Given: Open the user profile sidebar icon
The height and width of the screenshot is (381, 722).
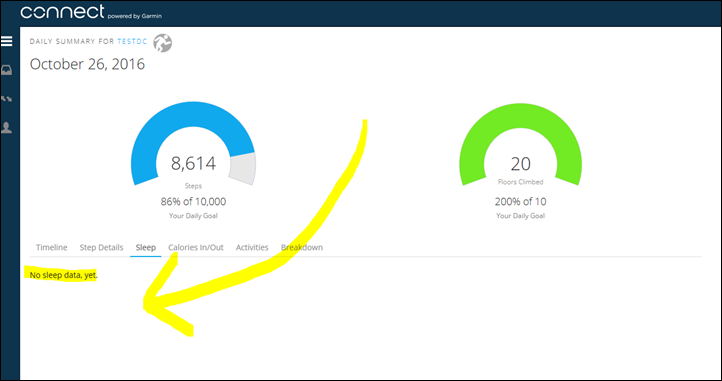Looking at the screenshot, I should pos(6,127).
